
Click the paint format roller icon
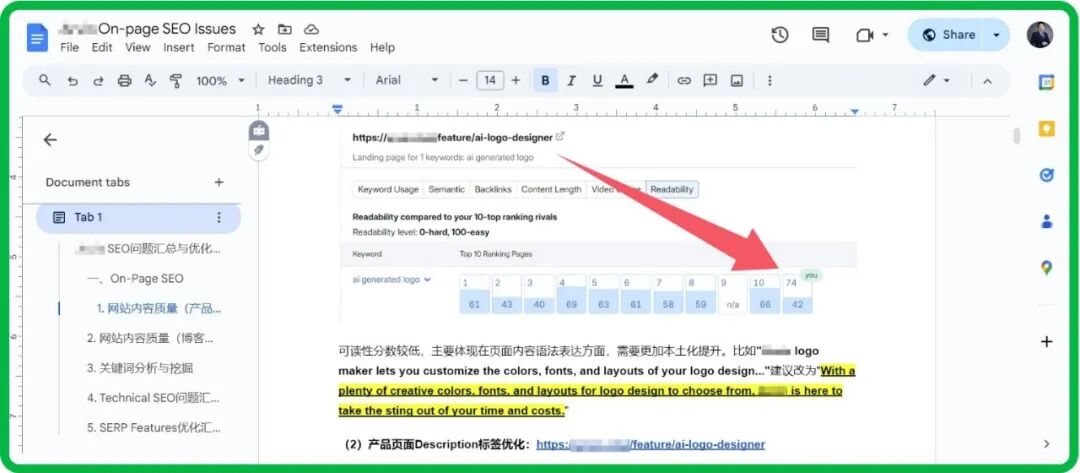click(176, 81)
